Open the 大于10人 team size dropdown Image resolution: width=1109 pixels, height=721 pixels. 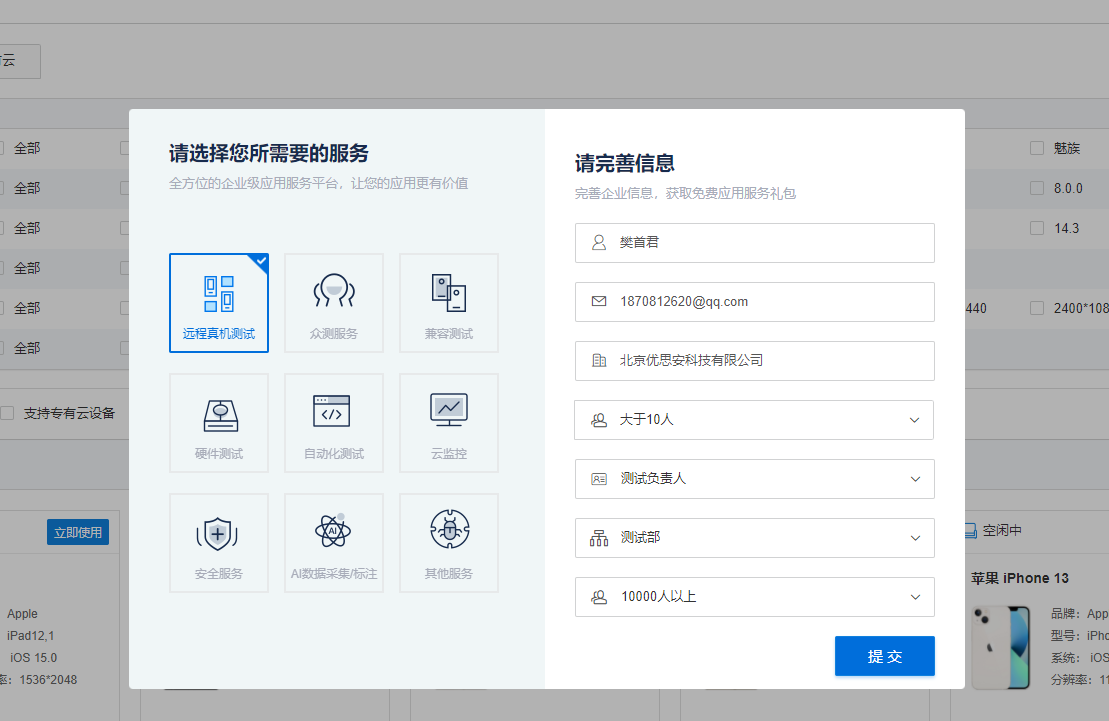754,420
